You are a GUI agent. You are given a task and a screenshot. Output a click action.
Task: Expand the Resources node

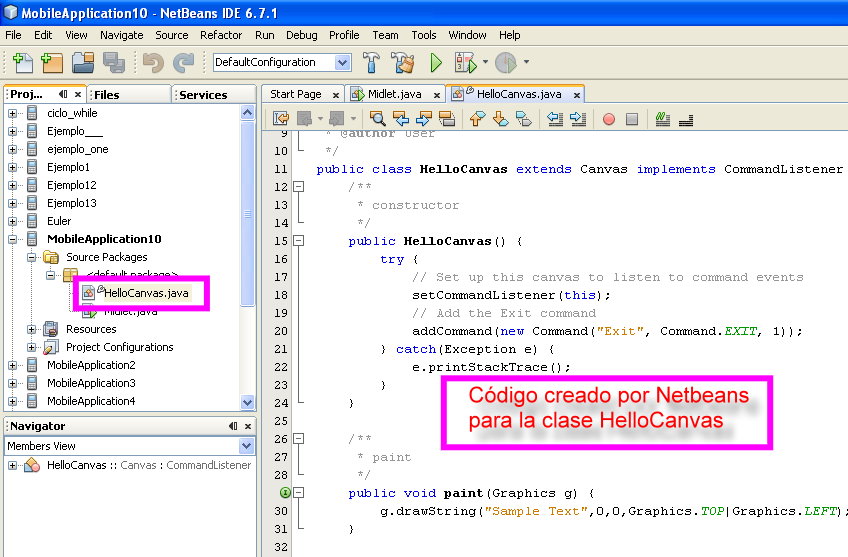(31, 329)
